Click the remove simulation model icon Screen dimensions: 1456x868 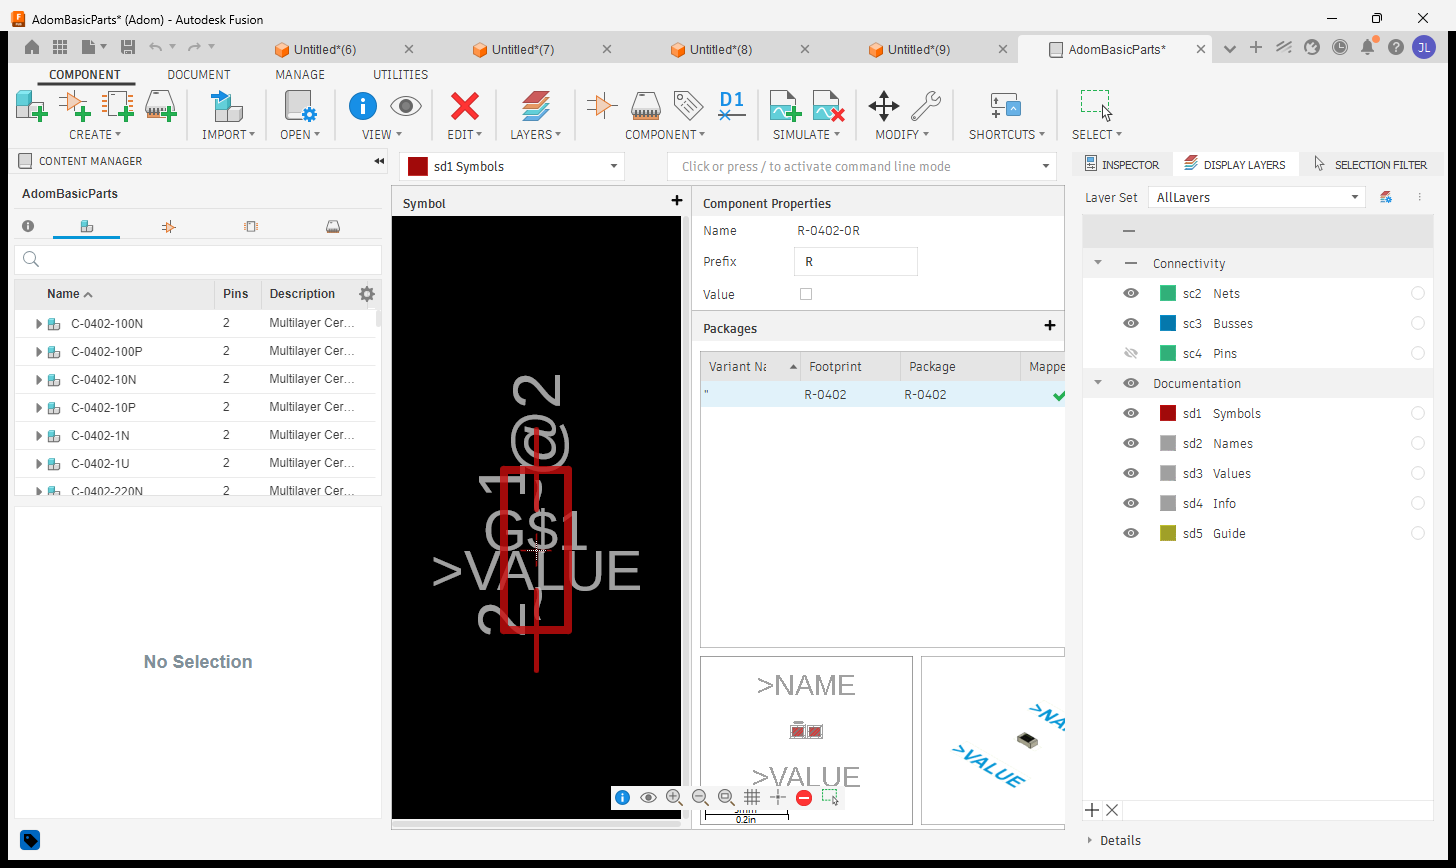(x=829, y=105)
